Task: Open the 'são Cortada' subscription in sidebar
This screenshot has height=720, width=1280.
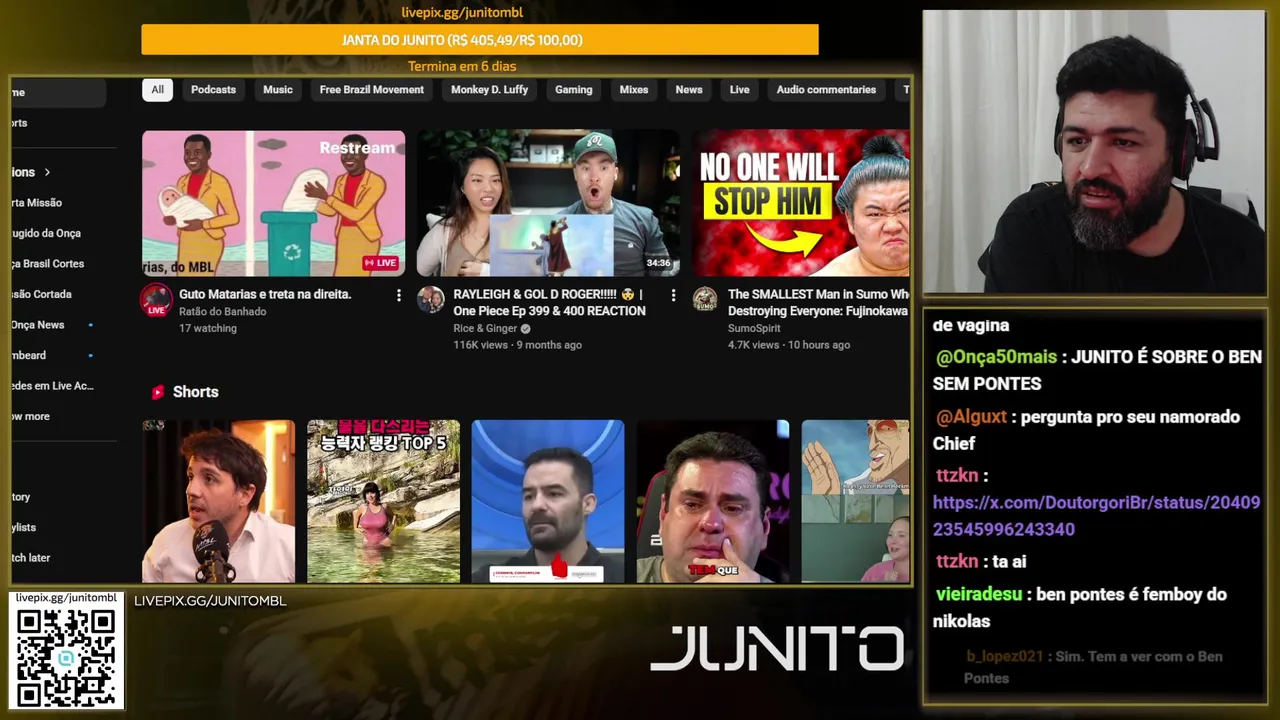Action: (42, 294)
